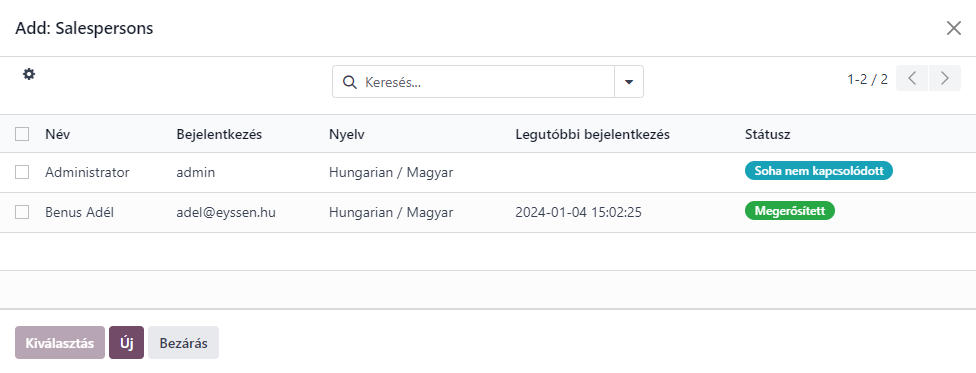Check the Administrator row checkbox
976x373 pixels.
coord(22,172)
